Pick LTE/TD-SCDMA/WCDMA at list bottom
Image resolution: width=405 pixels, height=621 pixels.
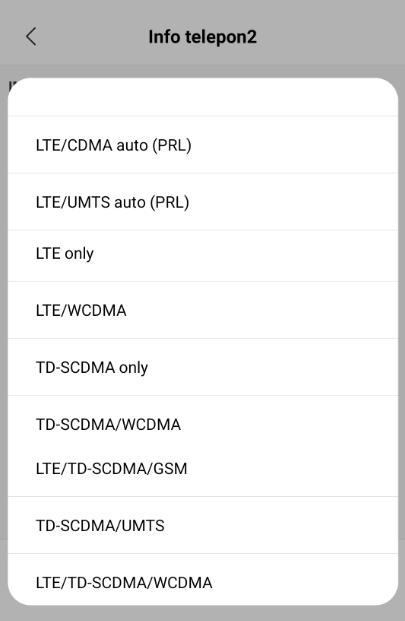(x=203, y=583)
